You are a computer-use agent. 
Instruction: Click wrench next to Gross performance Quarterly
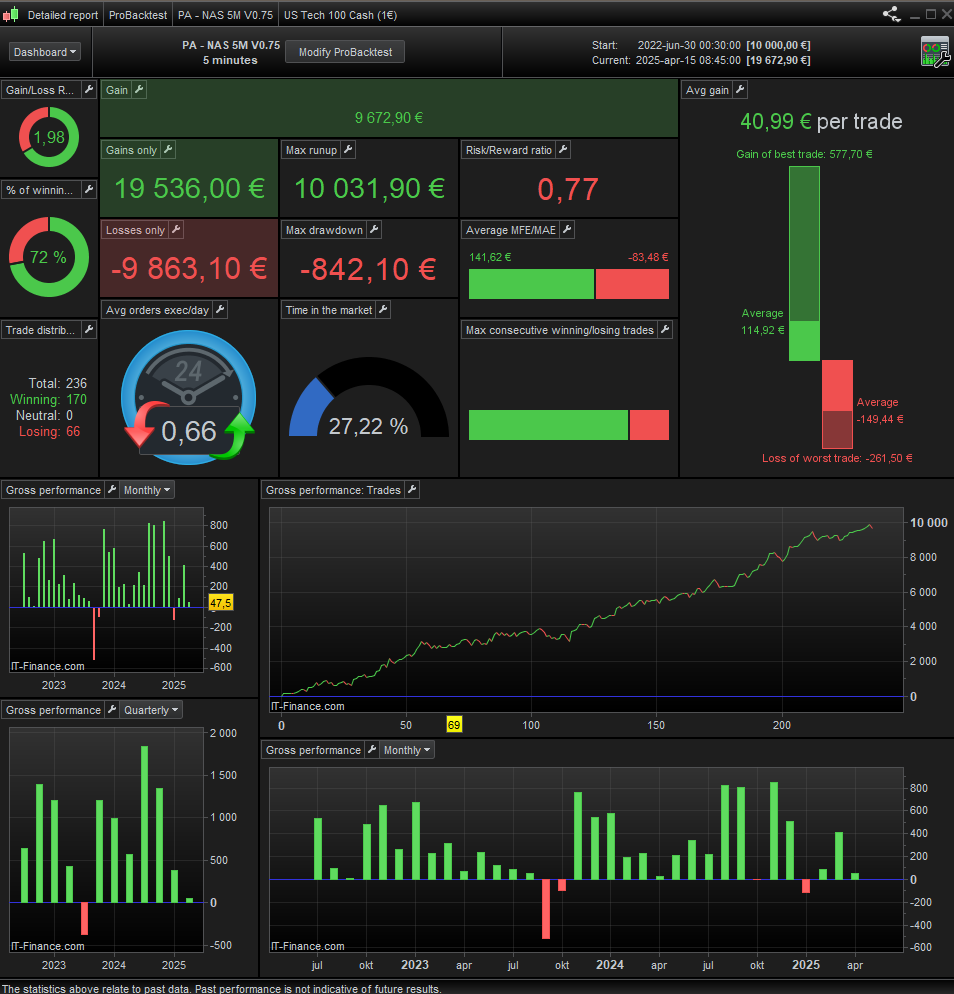click(x=112, y=709)
